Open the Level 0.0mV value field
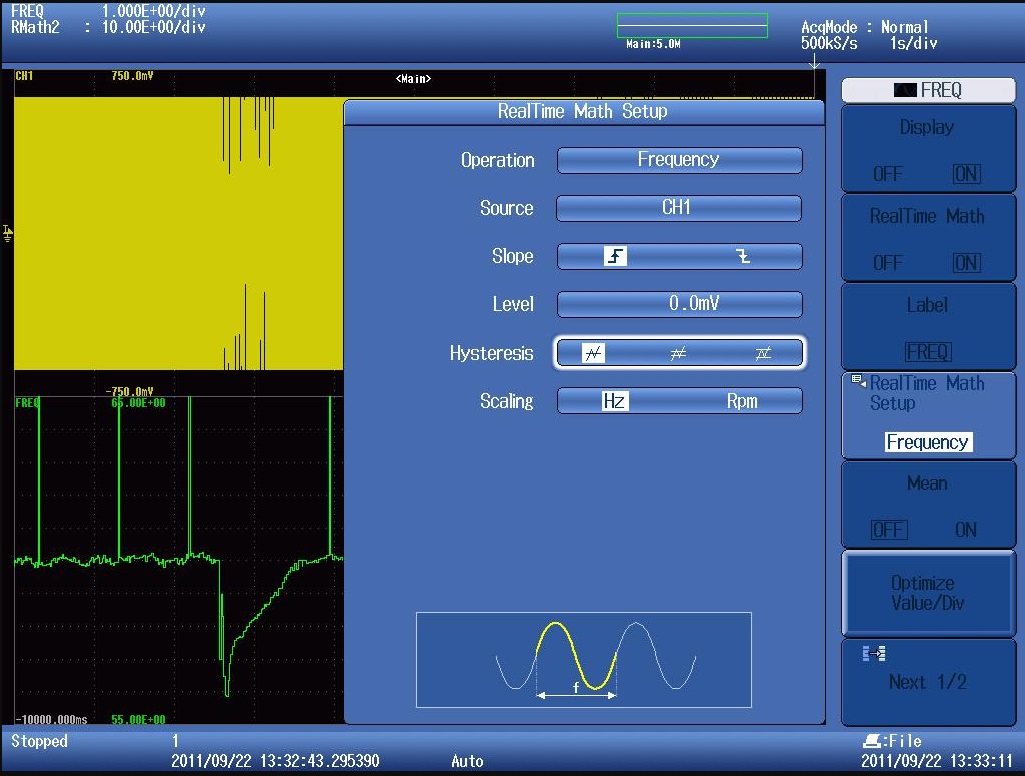This screenshot has width=1025, height=776. coord(679,304)
